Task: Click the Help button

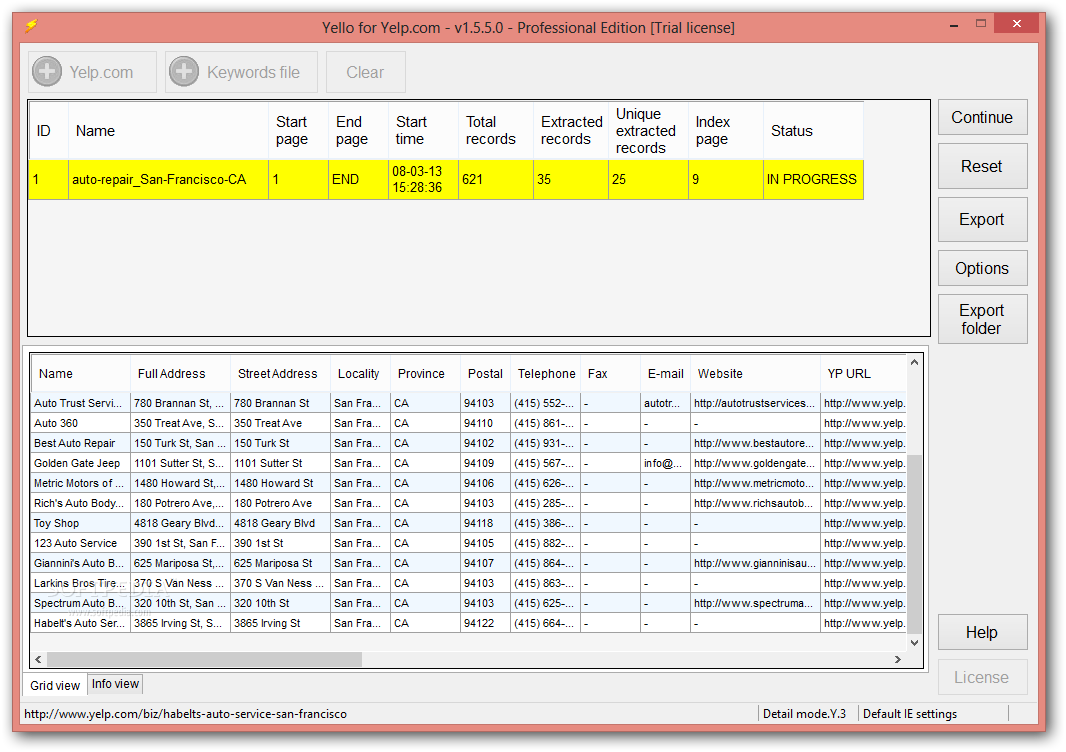Action: [982, 632]
